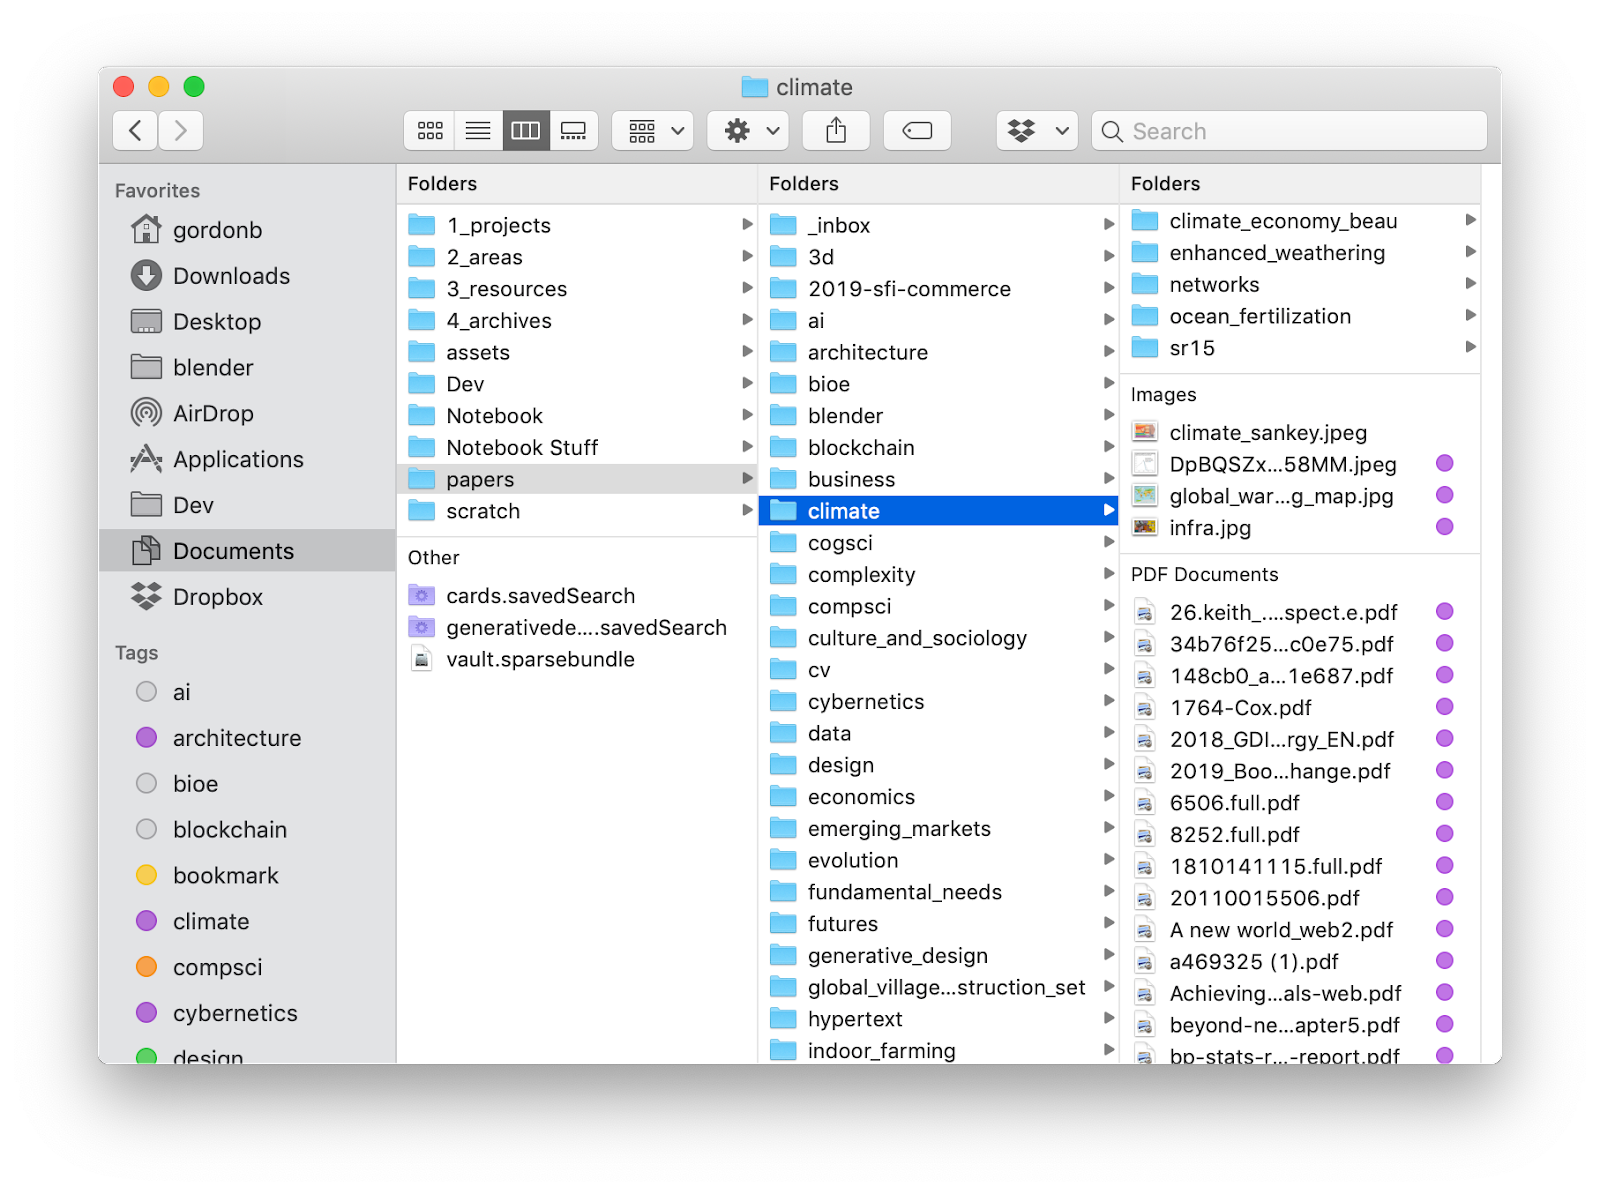Open the hypertext folder
The height and width of the screenshot is (1194, 1600).
pos(938,1019)
